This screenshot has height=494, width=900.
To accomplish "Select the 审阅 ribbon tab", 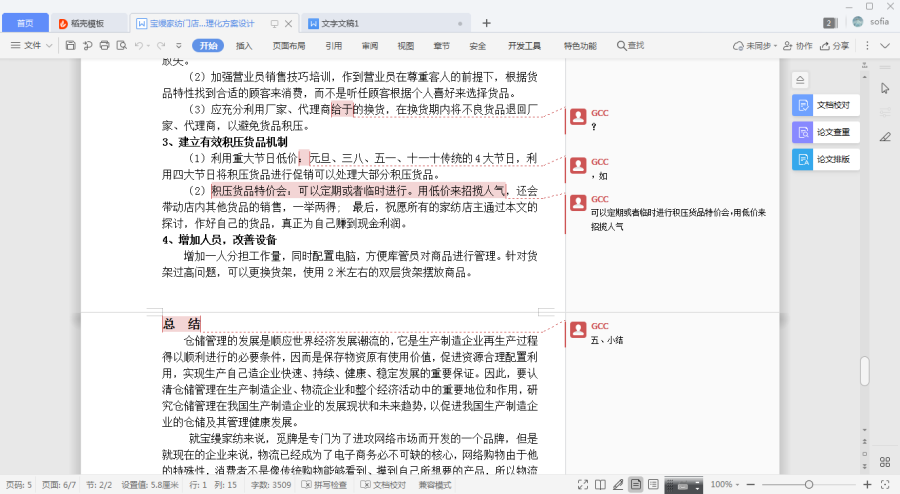I will [x=370, y=45].
